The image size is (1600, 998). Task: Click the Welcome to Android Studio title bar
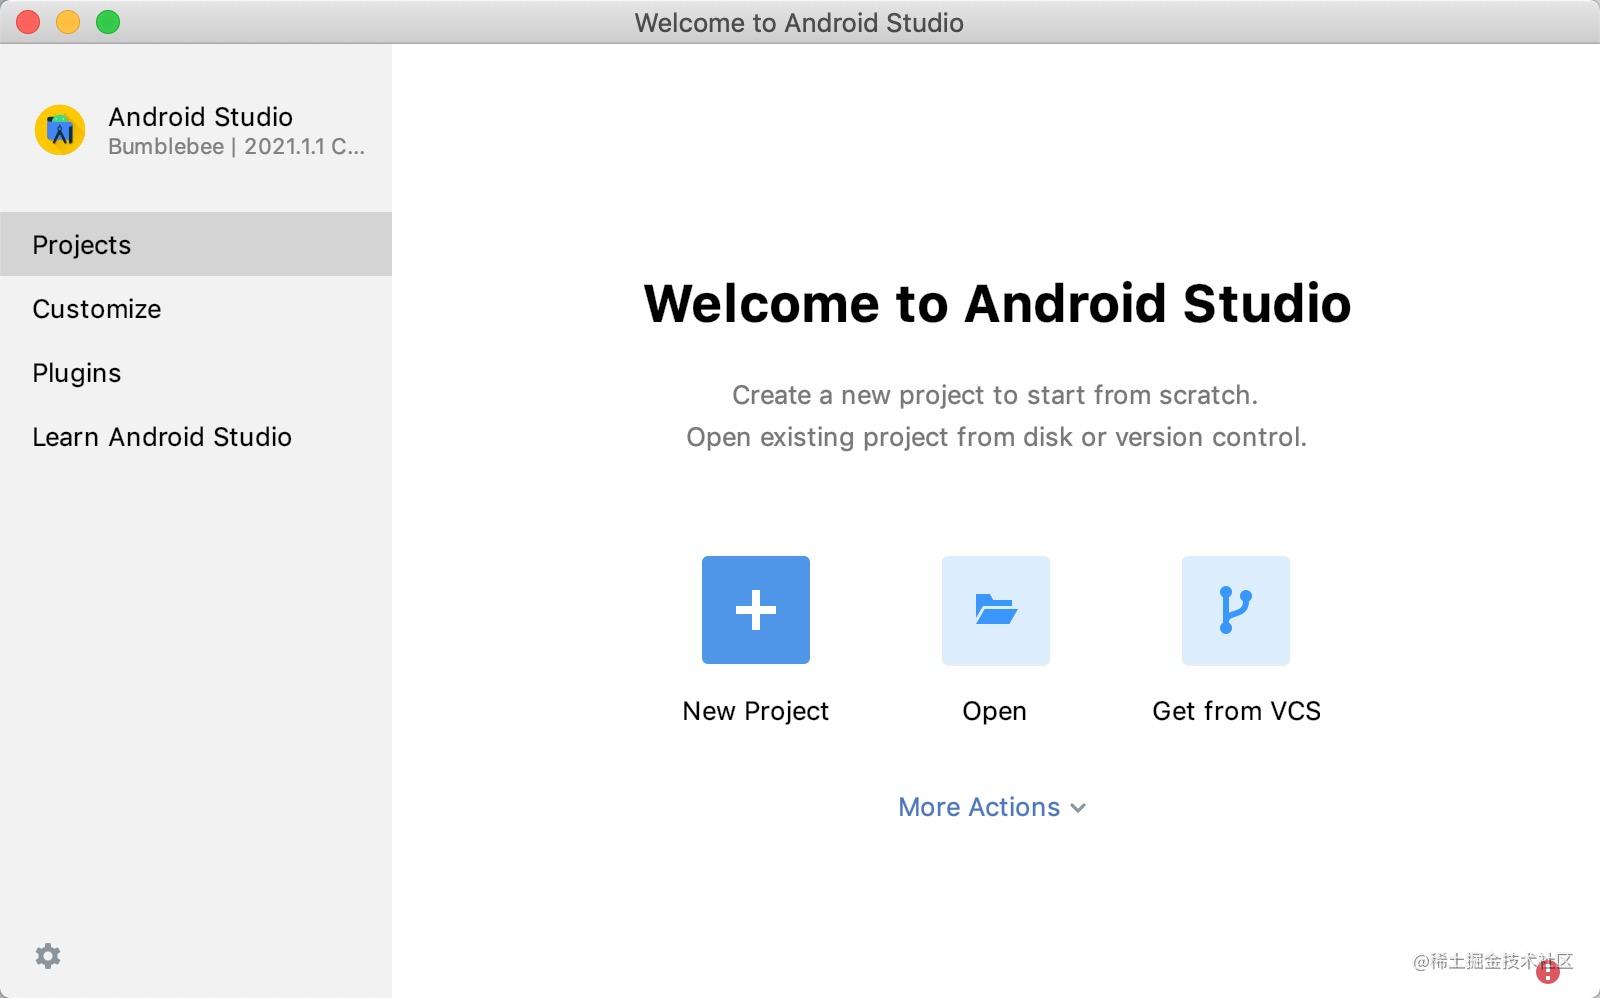[798, 22]
